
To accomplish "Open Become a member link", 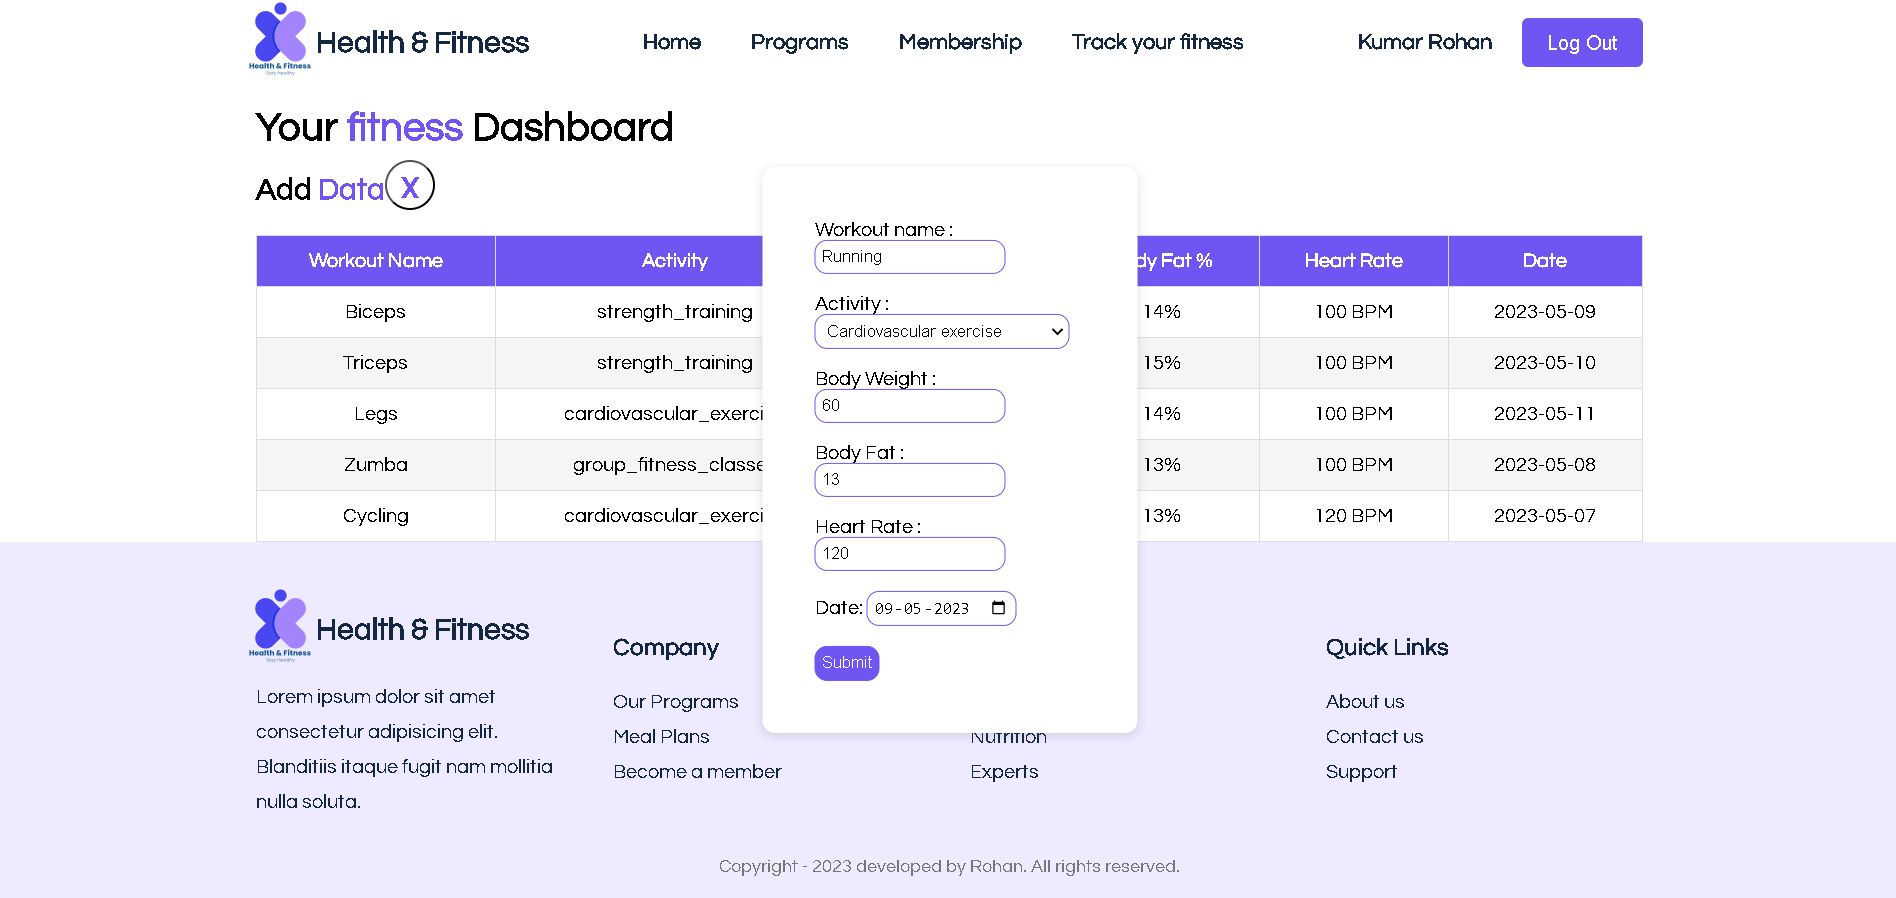I will coord(697,772).
